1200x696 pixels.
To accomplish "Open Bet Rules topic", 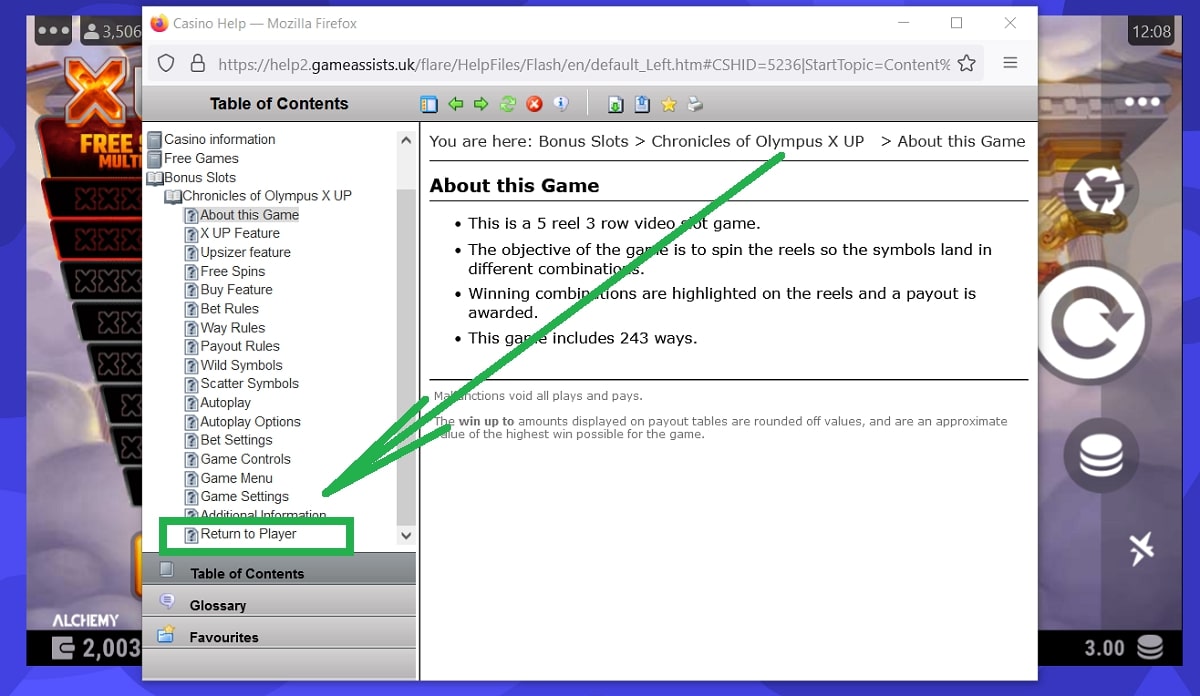I will (221, 308).
